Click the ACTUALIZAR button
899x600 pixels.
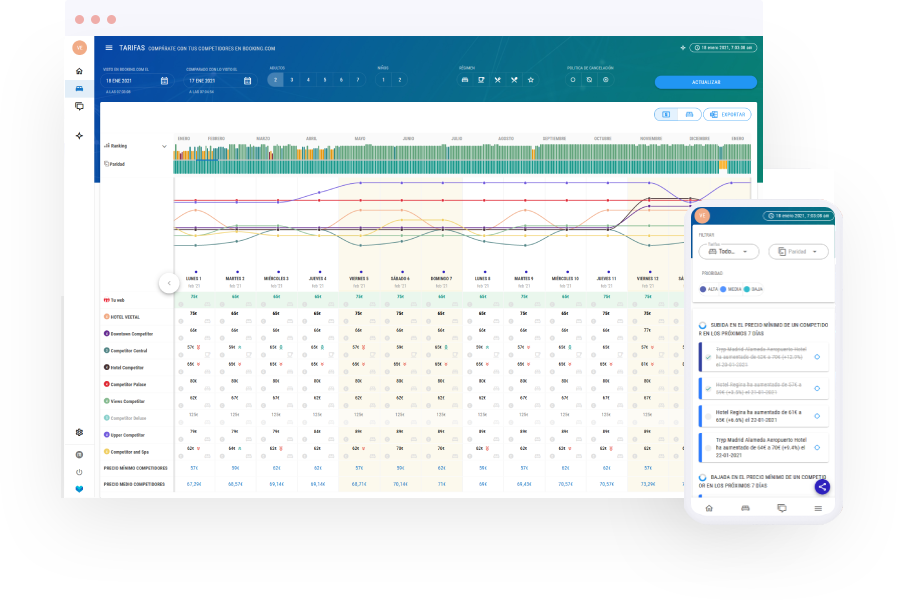pyautogui.click(x=706, y=82)
